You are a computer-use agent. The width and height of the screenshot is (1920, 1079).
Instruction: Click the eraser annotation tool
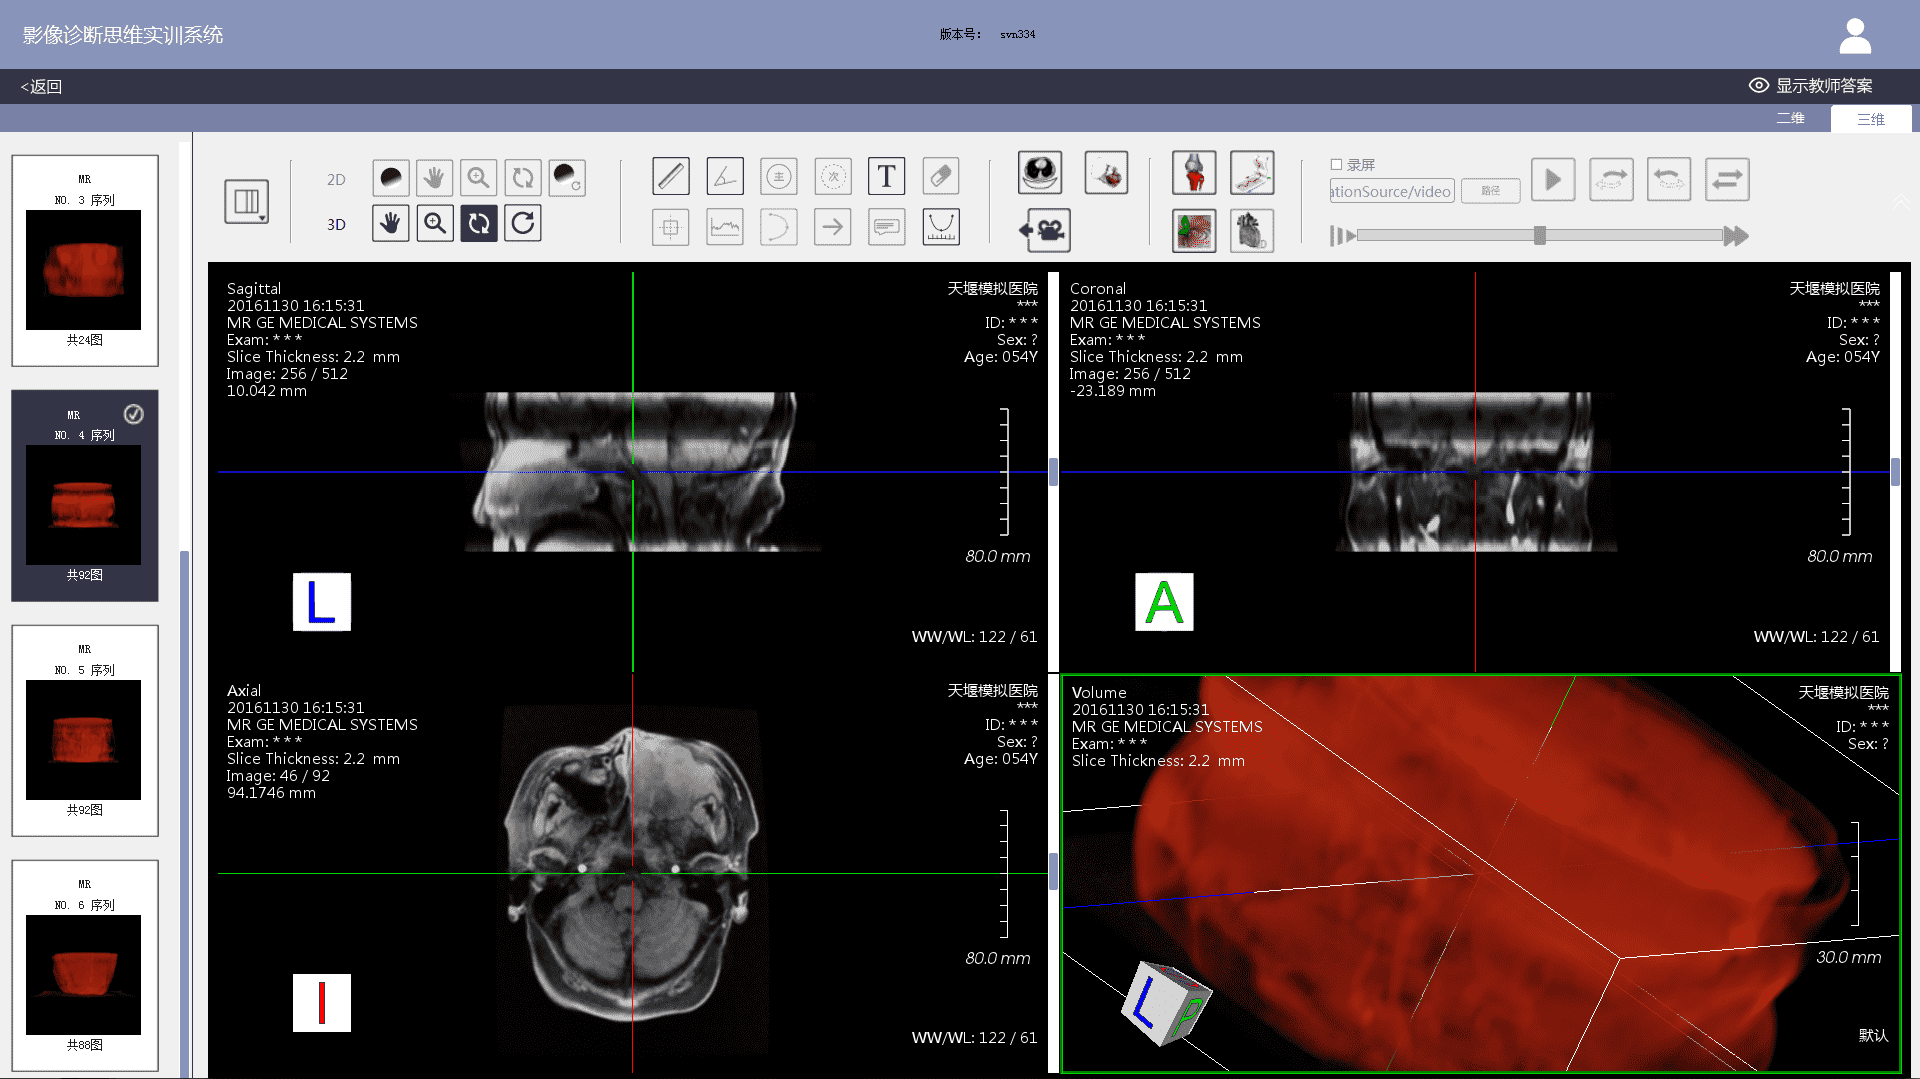940,176
